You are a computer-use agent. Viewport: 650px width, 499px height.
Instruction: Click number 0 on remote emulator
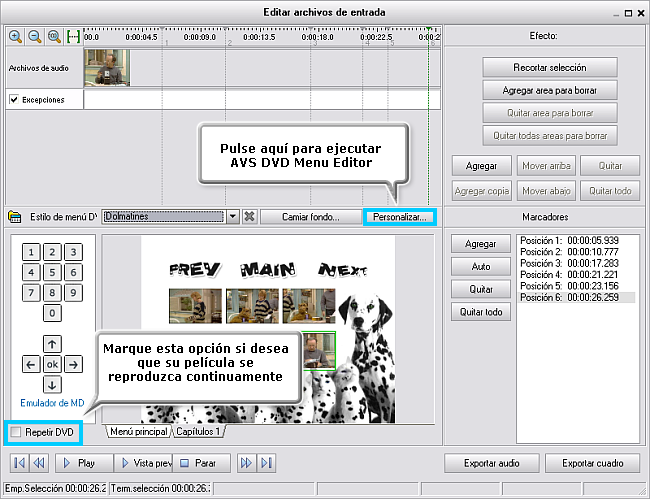52,313
